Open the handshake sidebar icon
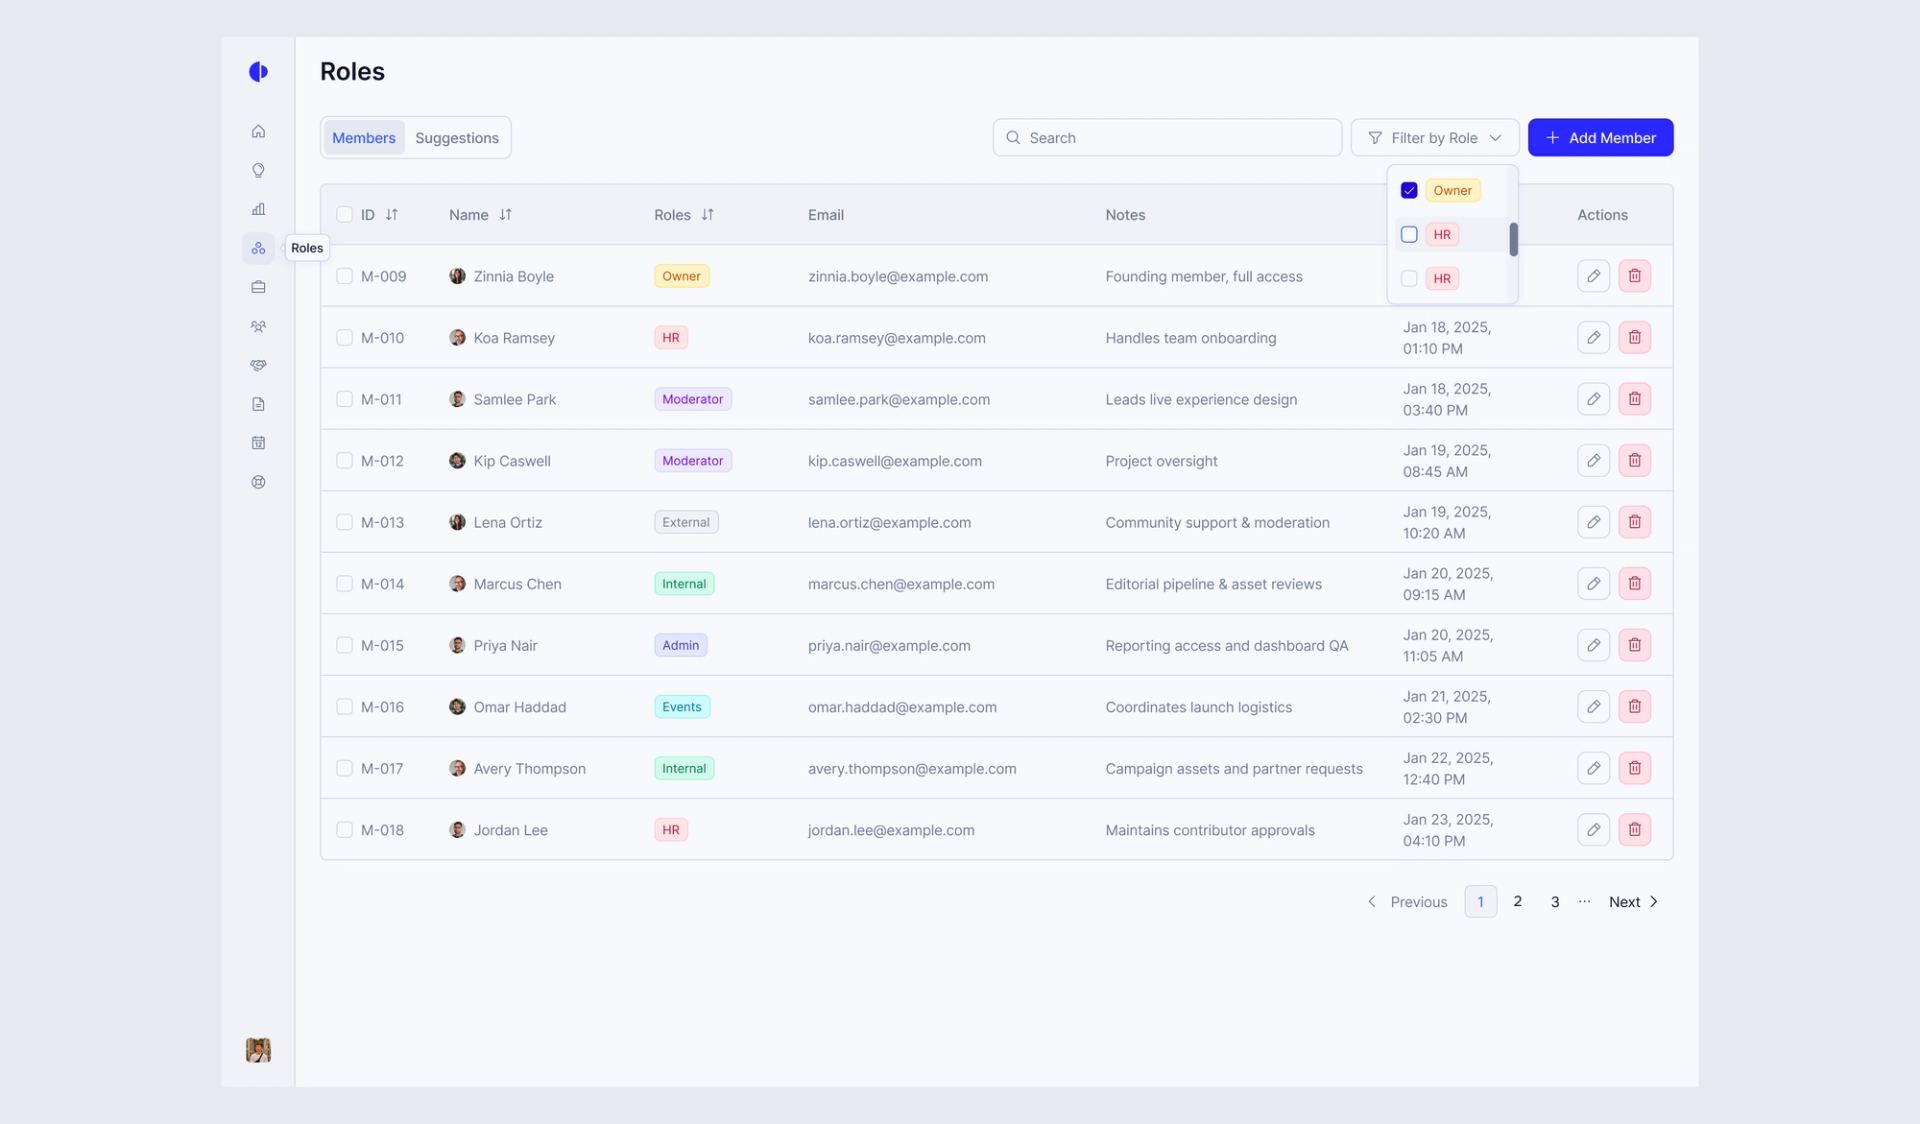This screenshot has width=1920, height=1124. (x=258, y=365)
